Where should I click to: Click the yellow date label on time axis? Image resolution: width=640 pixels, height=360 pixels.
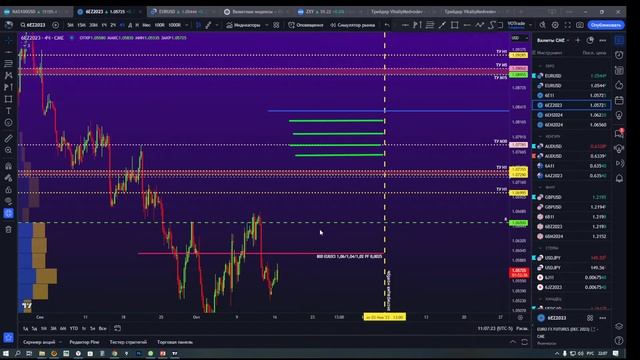coord(384,317)
